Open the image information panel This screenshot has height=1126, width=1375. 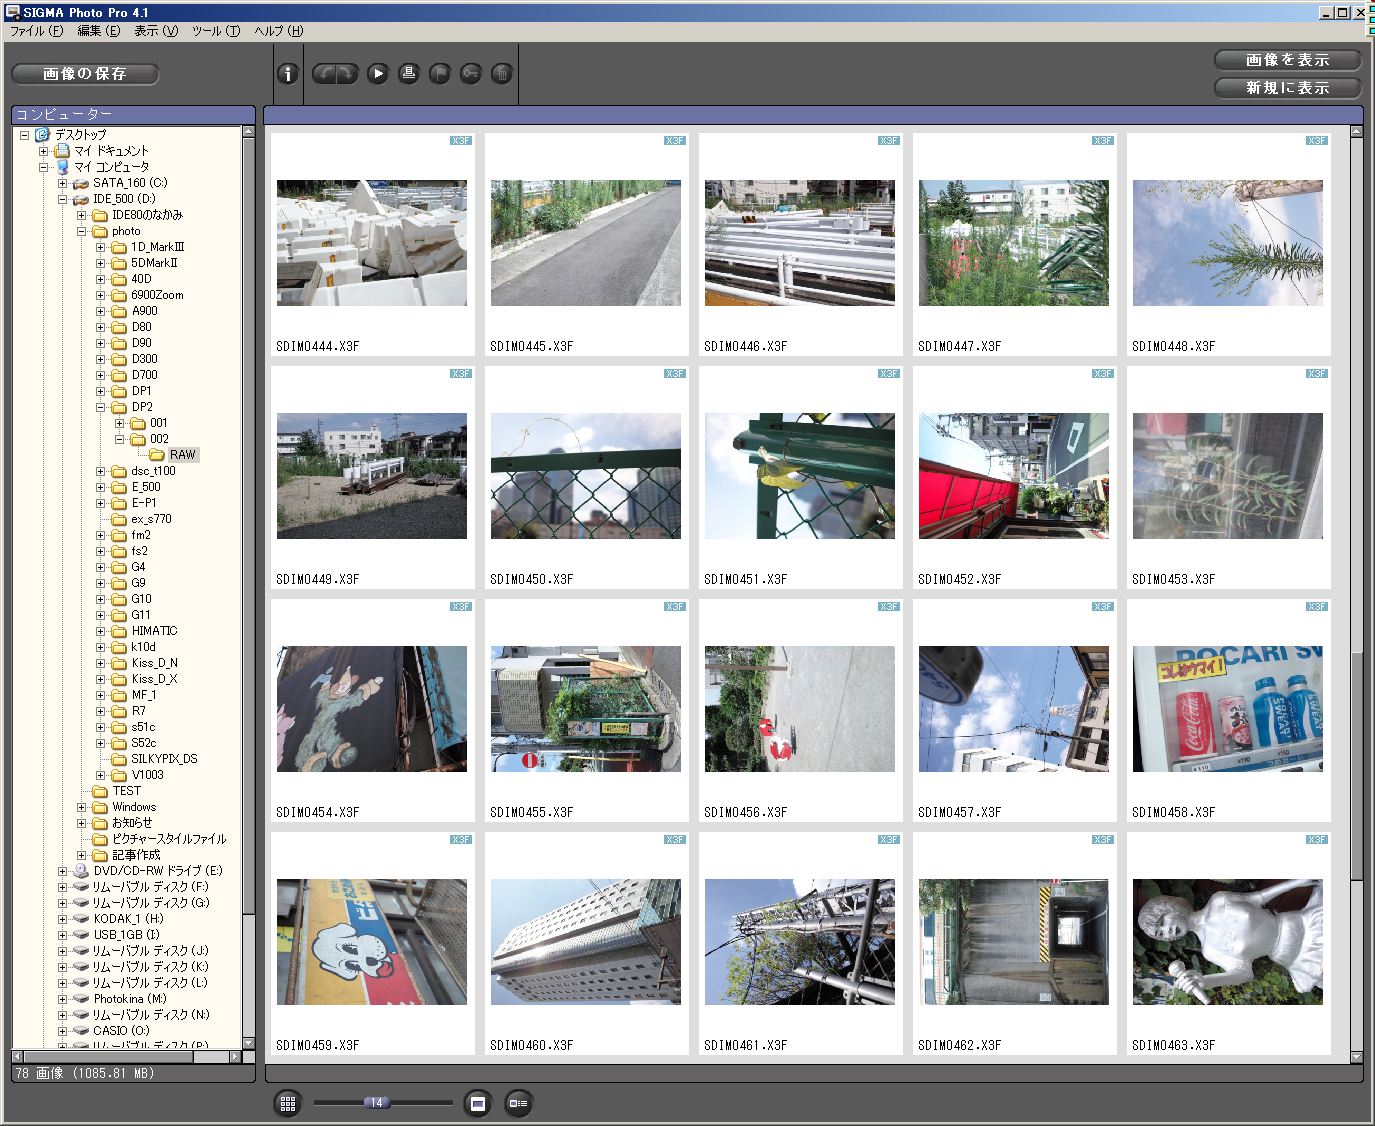tap(287, 73)
